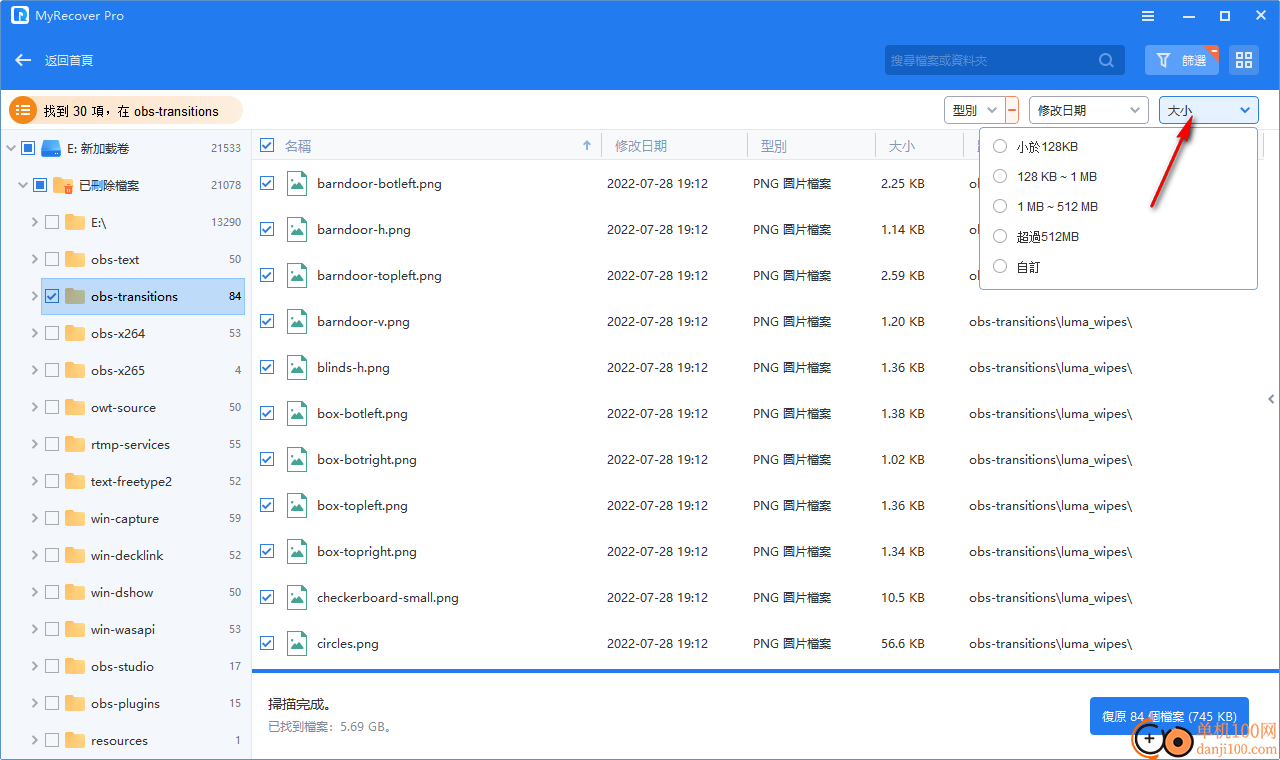Click the rtmp-services folder icon
The width and height of the screenshot is (1280, 760).
pyautogui.click(x=75, y=444)
